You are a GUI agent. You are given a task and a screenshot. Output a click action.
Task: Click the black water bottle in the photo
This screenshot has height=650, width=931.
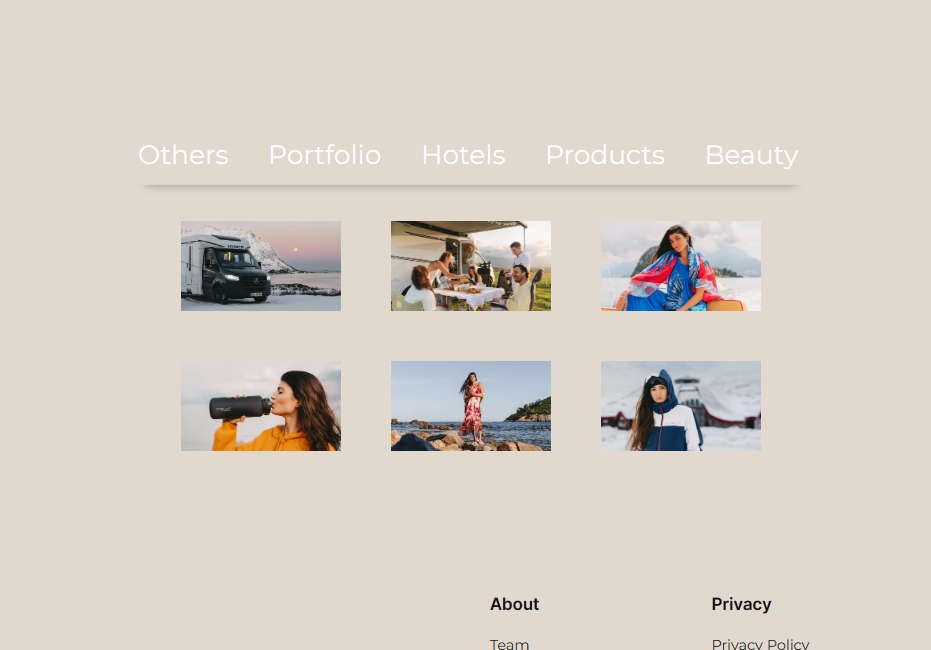coord(239,407)
